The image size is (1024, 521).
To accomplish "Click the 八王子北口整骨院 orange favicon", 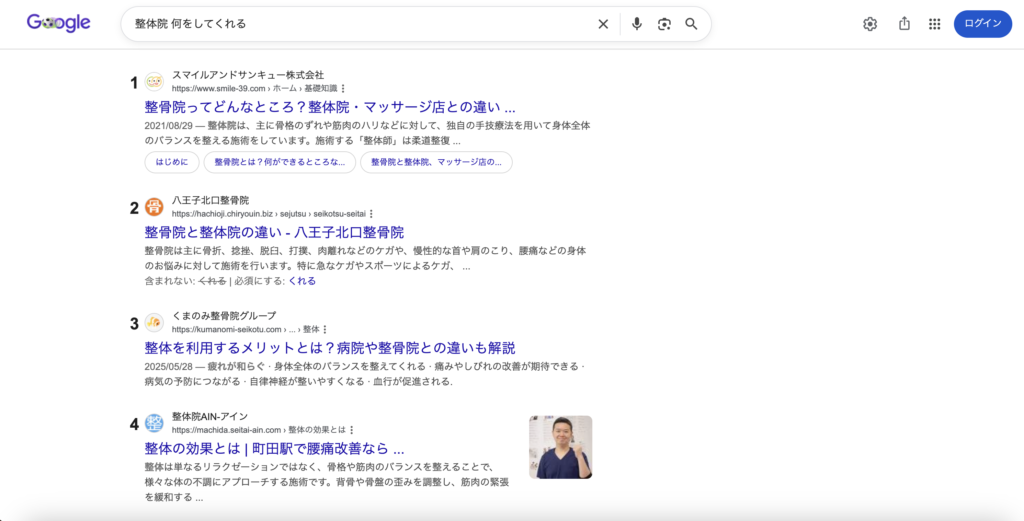I will (x=154, y=207).
